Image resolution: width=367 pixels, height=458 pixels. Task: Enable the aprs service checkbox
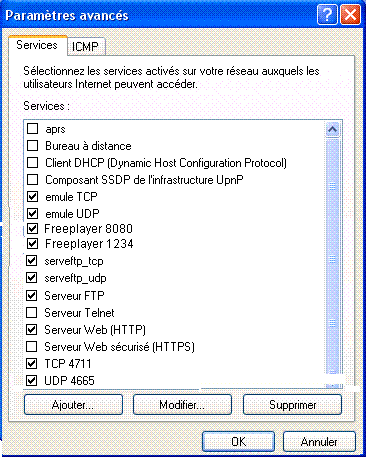click(32, 128)
